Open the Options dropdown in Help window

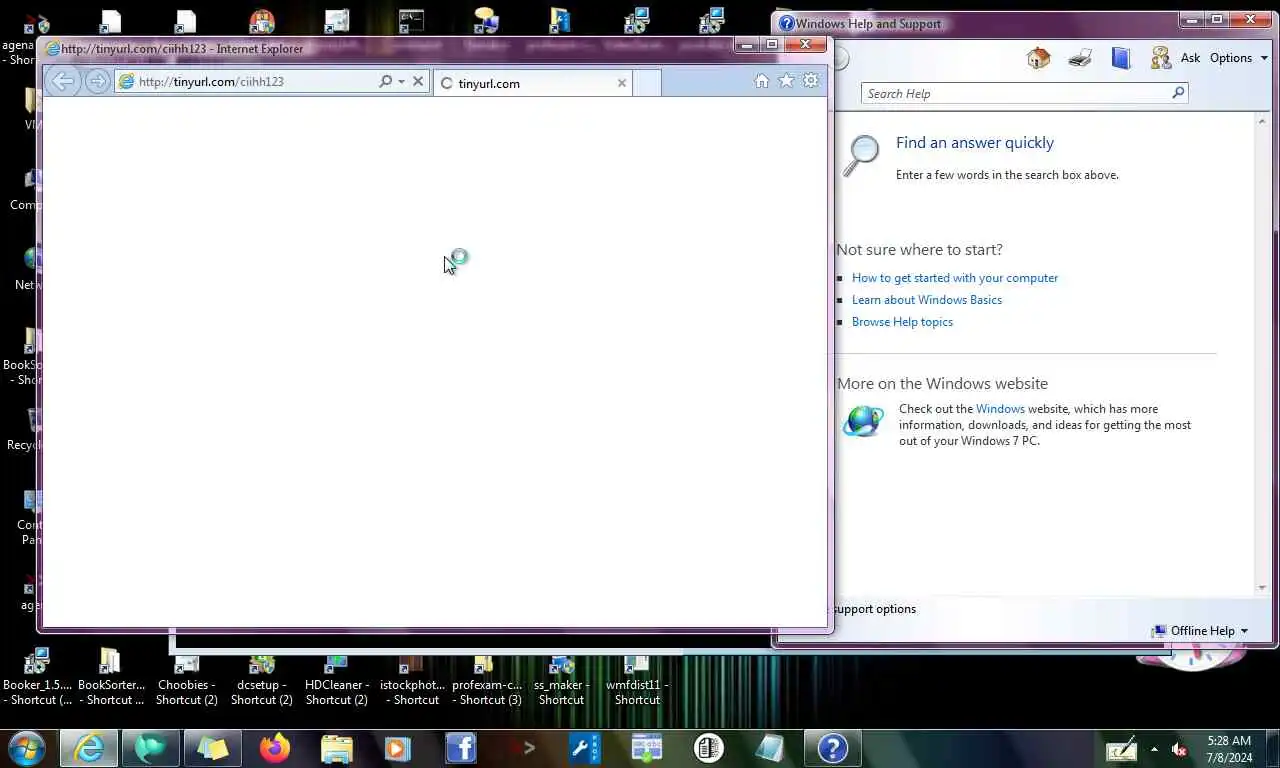(x=1238, y=58)
